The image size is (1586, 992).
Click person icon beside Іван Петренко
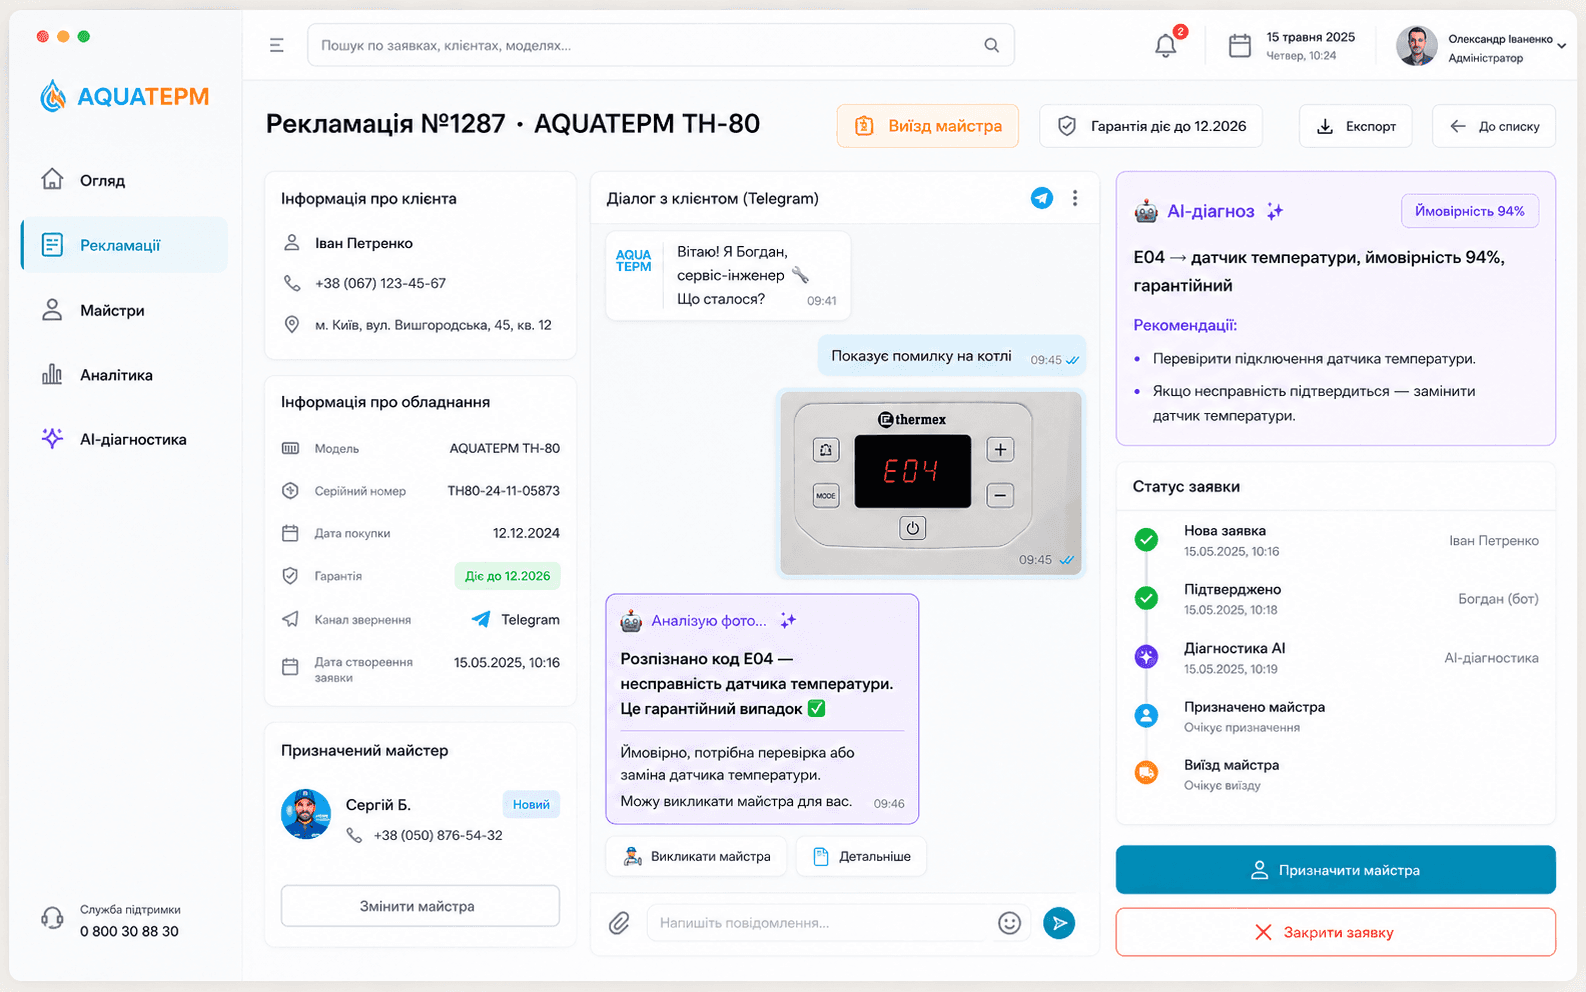[292, 243]
